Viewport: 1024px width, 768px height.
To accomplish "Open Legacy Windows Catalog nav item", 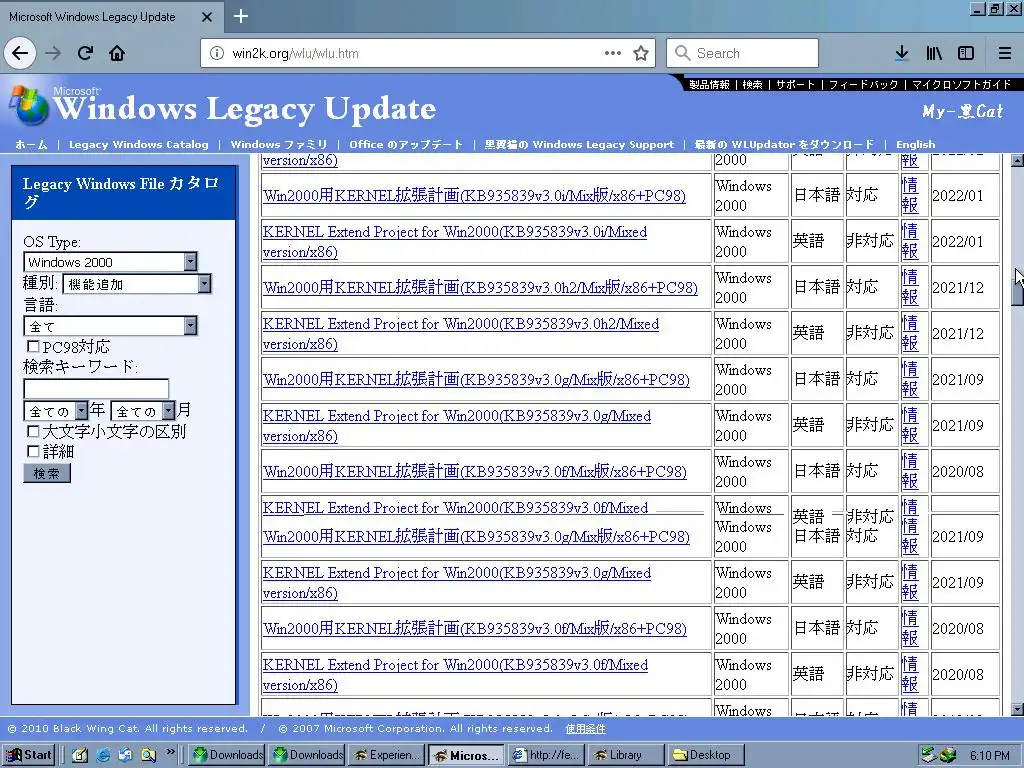I will point(138,144).
